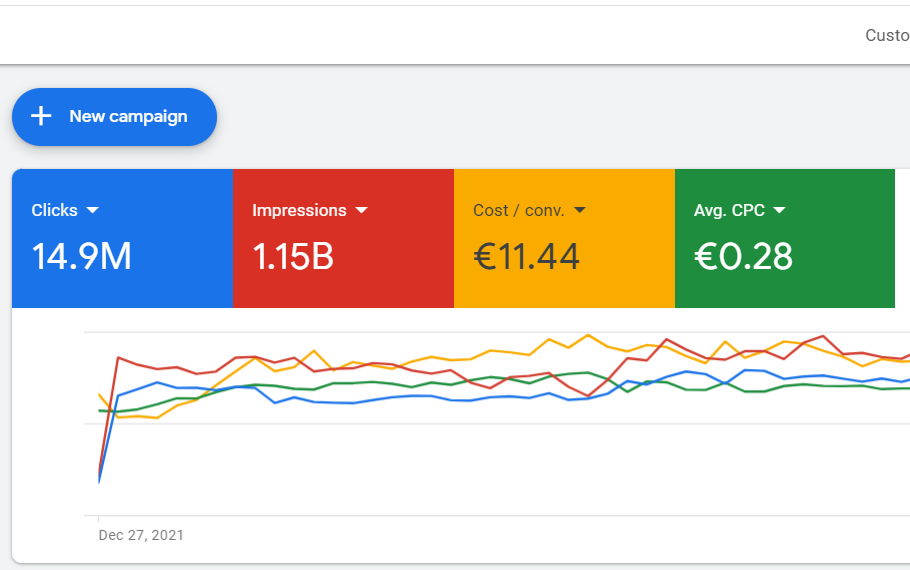Click the 1.15B impressions value
Image resolution: width=910 pixels, height=570 pixels.
(x=293, y=257)
